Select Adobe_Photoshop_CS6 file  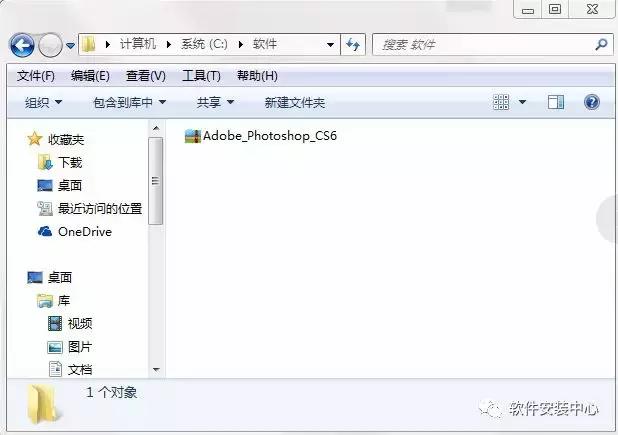pos(261,136)
